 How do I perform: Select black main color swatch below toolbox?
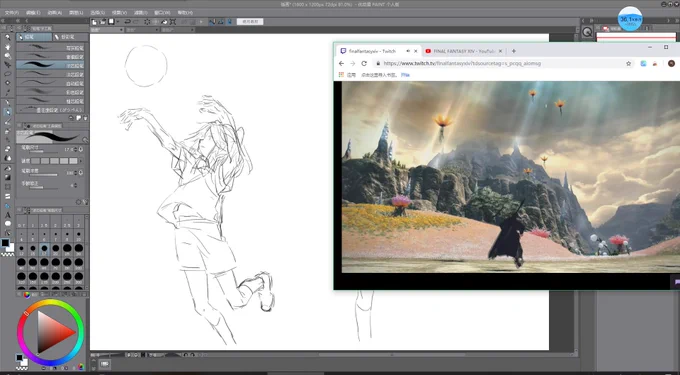coord(5,243)
